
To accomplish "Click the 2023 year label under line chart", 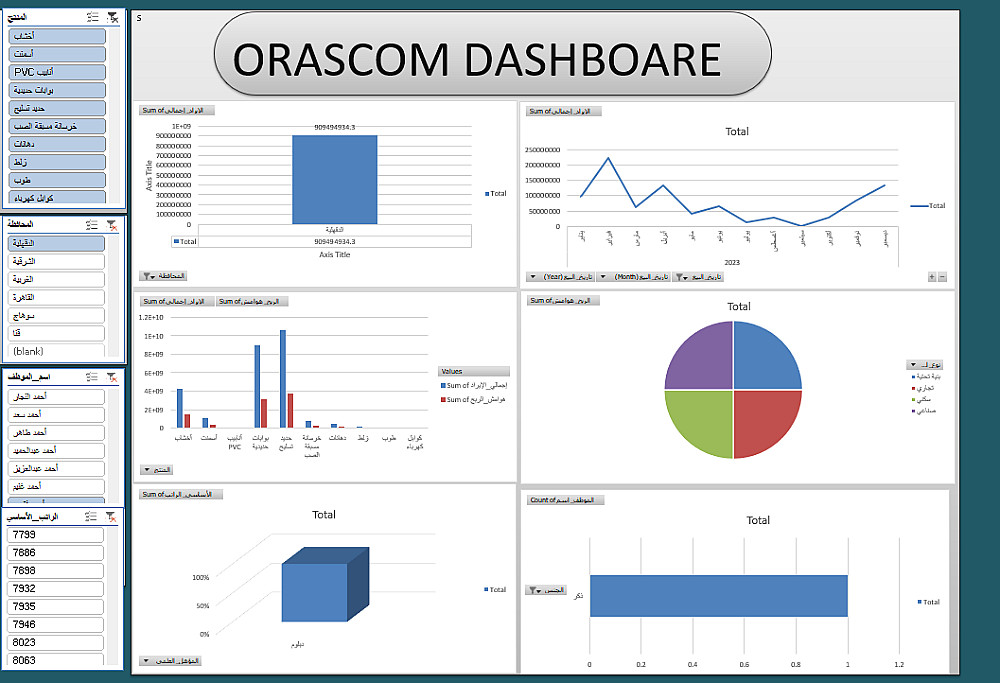I will 732,262.
